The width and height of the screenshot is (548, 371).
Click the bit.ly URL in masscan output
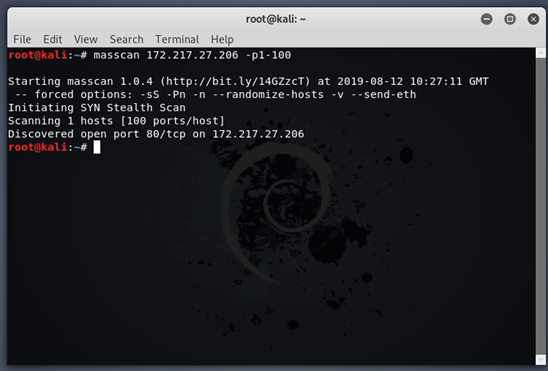point(235,81)
